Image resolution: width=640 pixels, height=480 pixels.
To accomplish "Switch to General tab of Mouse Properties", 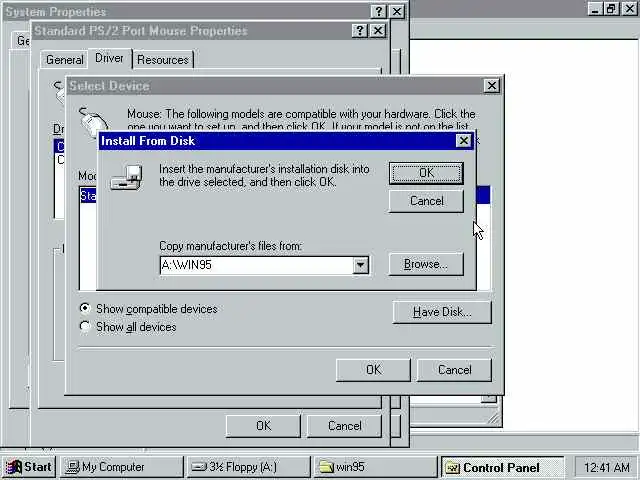I will click(64, 60).
